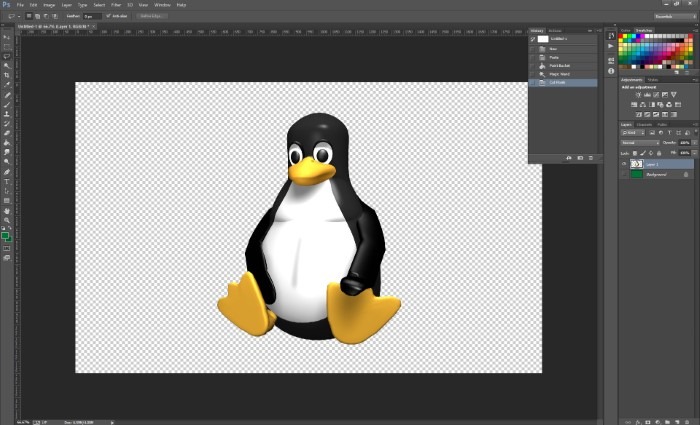Select the Clone Stamp tool

pyautogui.click(x=7, y=114)
